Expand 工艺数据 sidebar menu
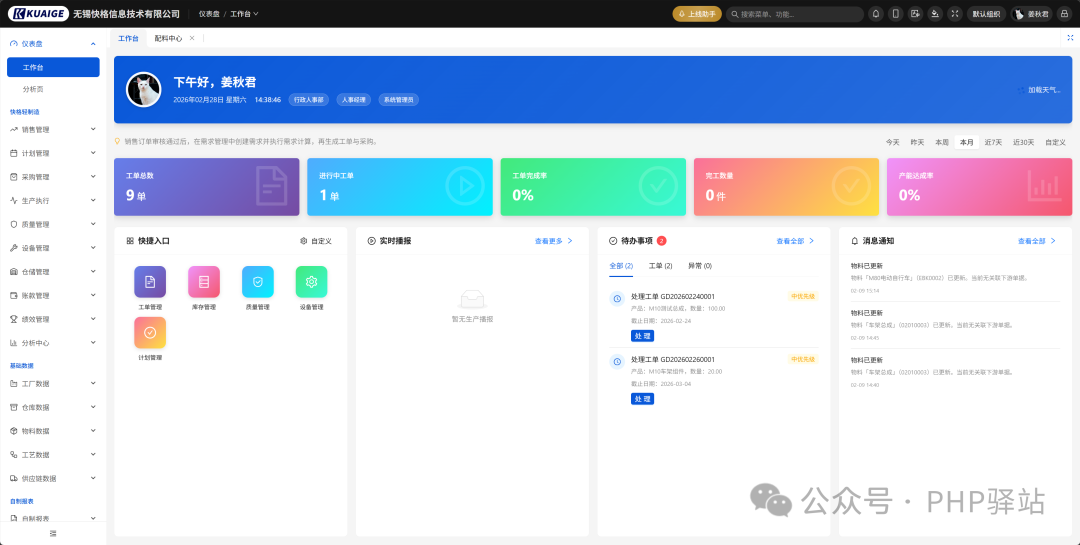The width and height of the screenshot is (1080, 545). [x=53, y=455]
